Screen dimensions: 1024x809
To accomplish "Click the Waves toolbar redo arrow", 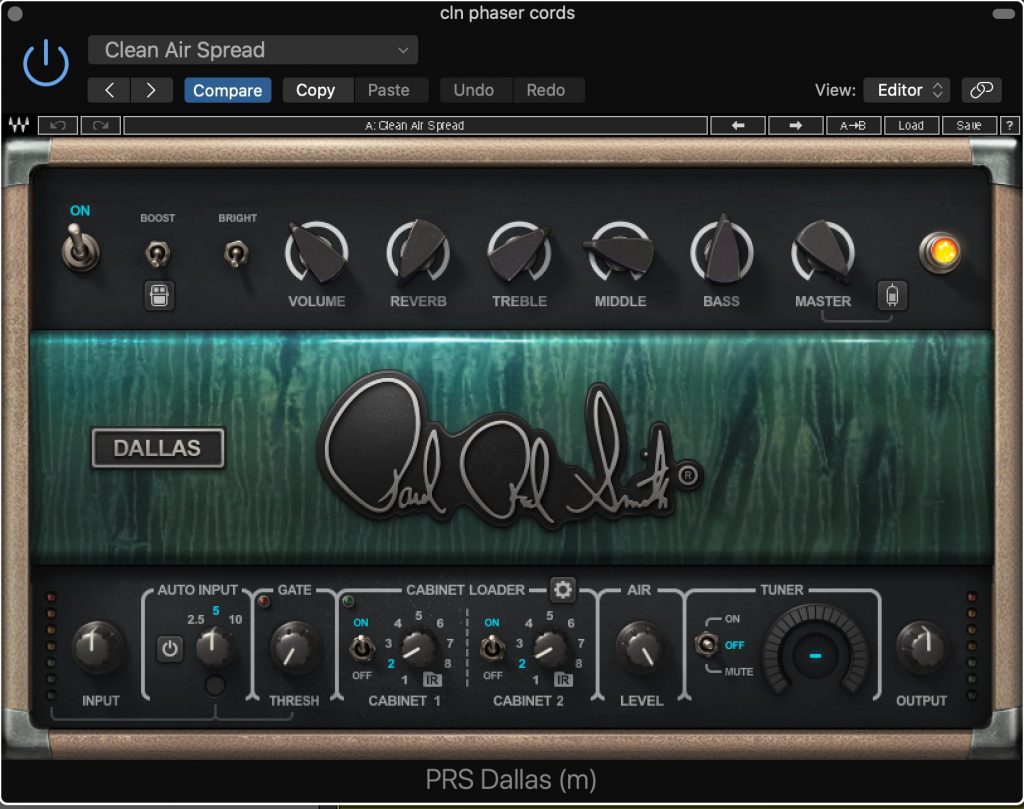I will [x=100, y=125].
